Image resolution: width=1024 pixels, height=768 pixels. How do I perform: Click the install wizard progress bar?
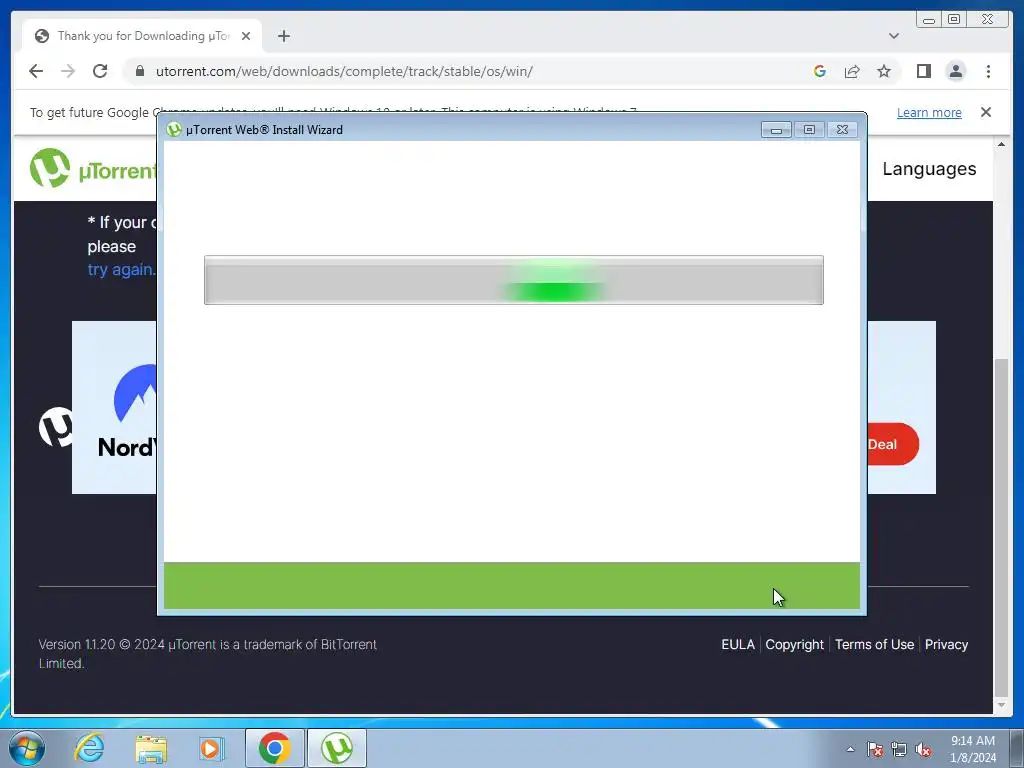[x=513, y=280]
